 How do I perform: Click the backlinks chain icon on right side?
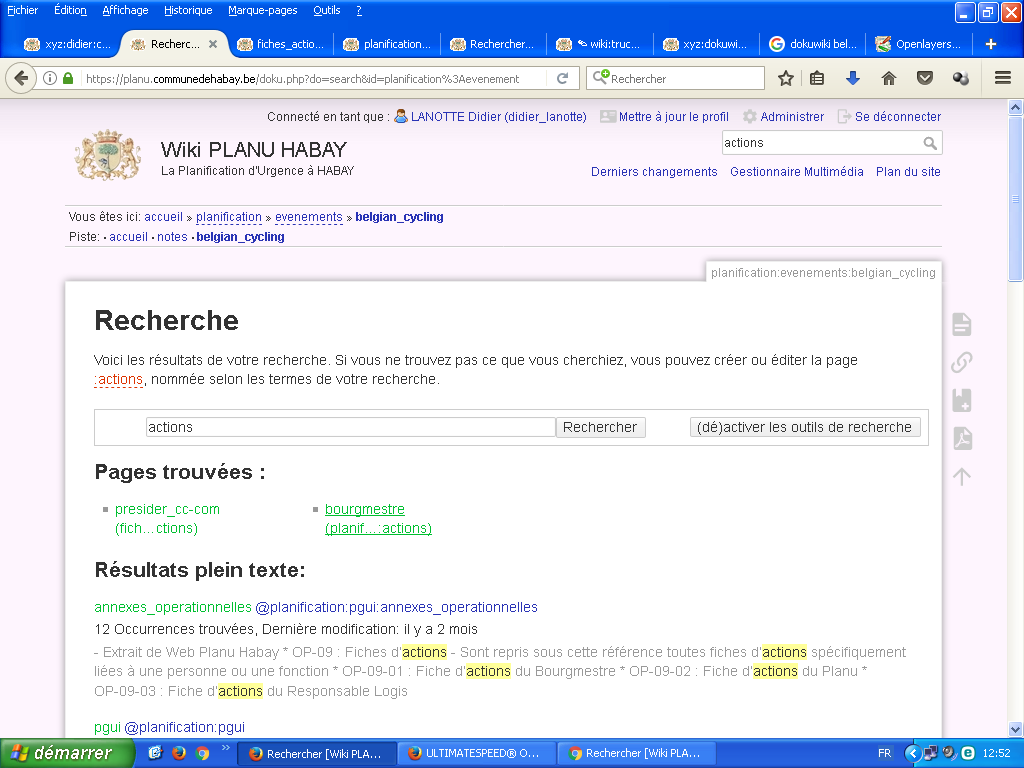pos(961,362)
